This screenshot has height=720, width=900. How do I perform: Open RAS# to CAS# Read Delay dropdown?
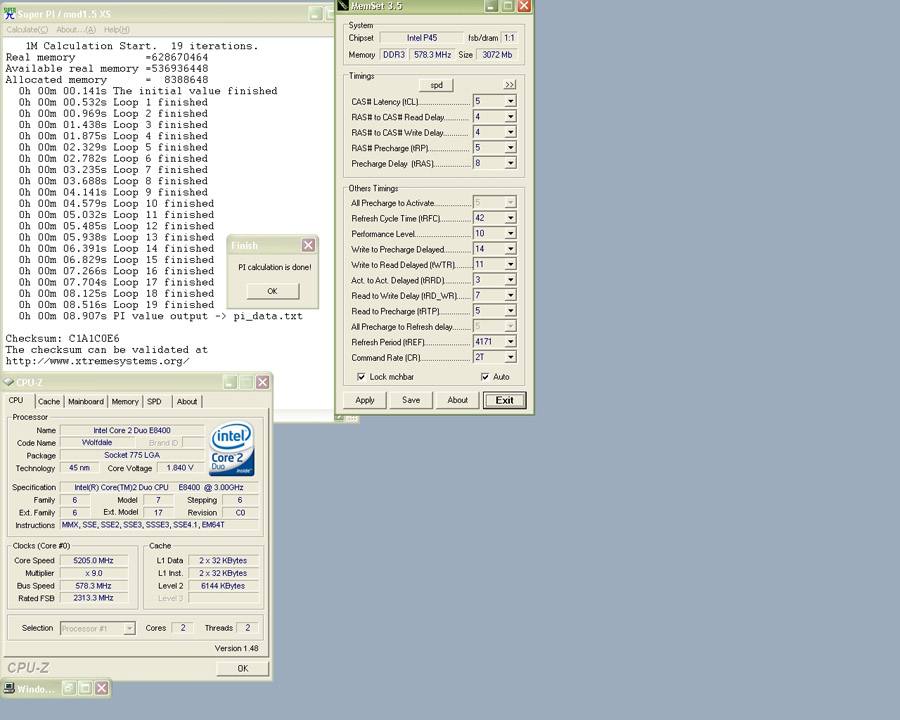click(510, 117)
